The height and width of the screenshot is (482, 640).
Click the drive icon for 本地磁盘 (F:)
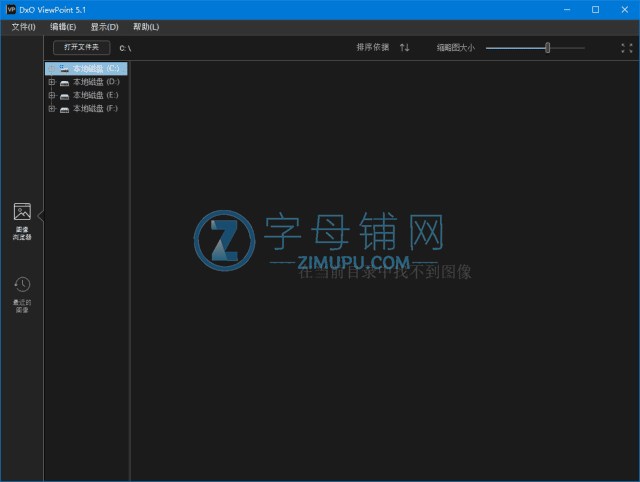coord(64,109)
